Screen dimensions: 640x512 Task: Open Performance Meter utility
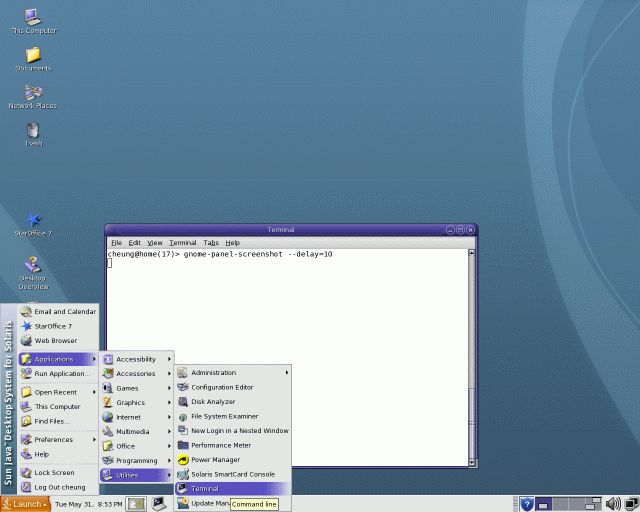[x=233, y=445]
